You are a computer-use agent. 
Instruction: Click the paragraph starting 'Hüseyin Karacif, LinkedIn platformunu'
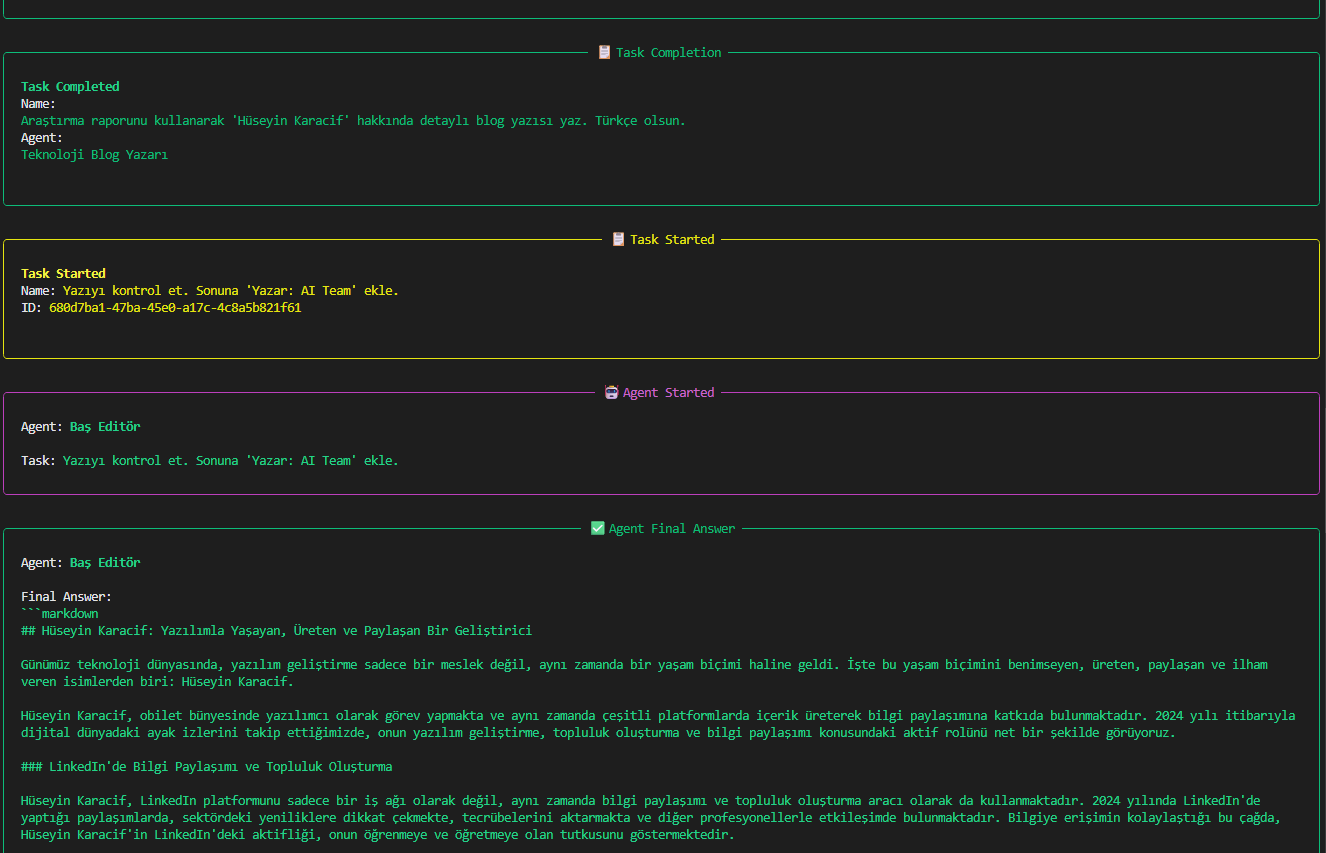[x=651, y=818]
